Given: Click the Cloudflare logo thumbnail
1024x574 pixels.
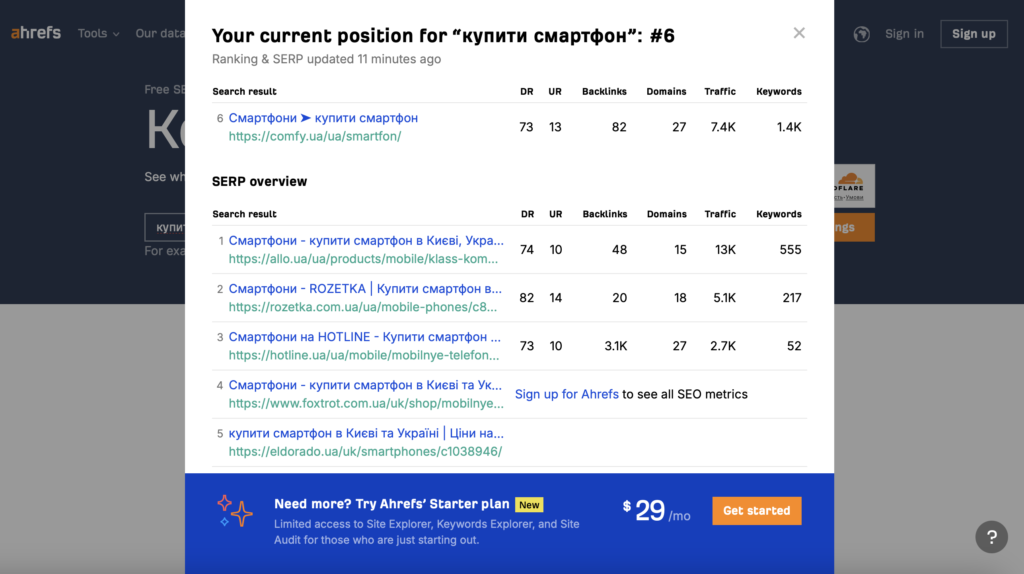Looking at the screenshot, I should pyautogui.click(x=854, y=185).
